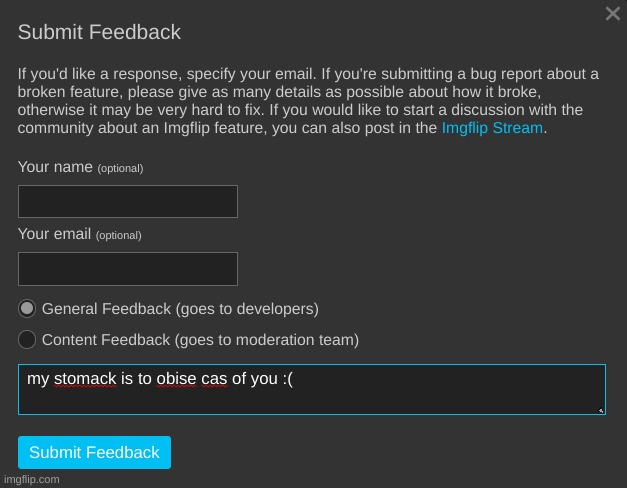The height and width of the screenshot is (488, 627).
Task: Focus the Your email input field
Action: (x=128, y=269)
